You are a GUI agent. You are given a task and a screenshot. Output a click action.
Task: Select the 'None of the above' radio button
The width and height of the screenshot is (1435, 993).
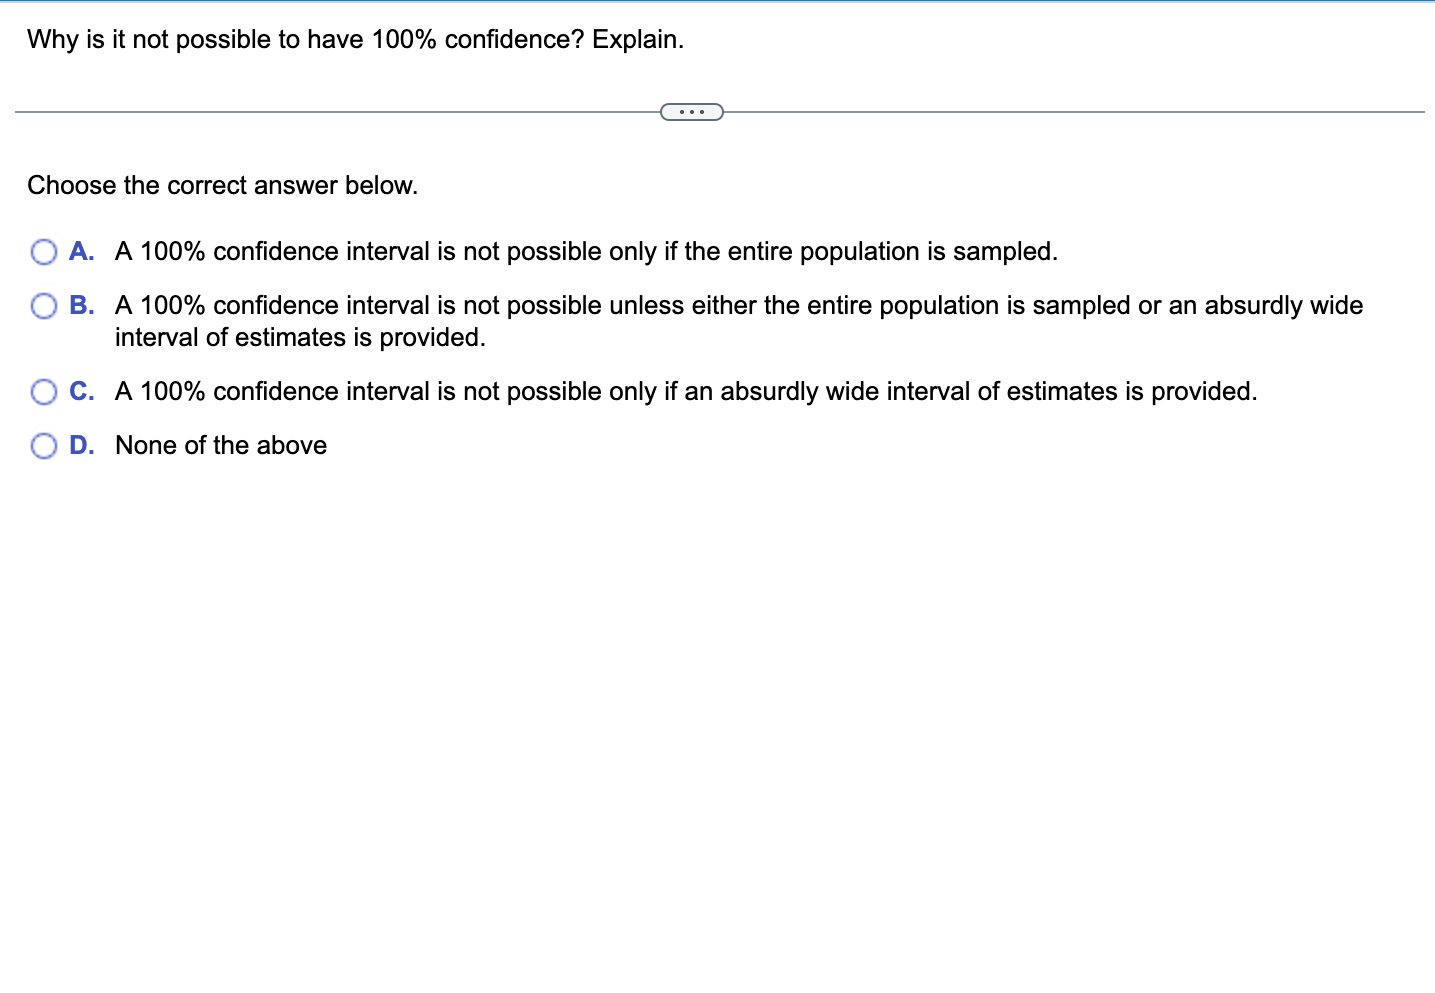pyautogui.click(x=44, y=446)
